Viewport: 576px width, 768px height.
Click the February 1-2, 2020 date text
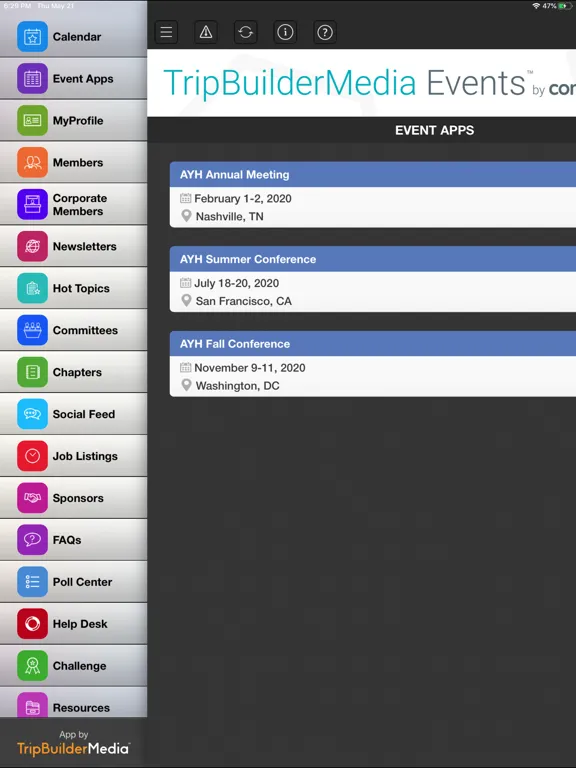(243, 198)
